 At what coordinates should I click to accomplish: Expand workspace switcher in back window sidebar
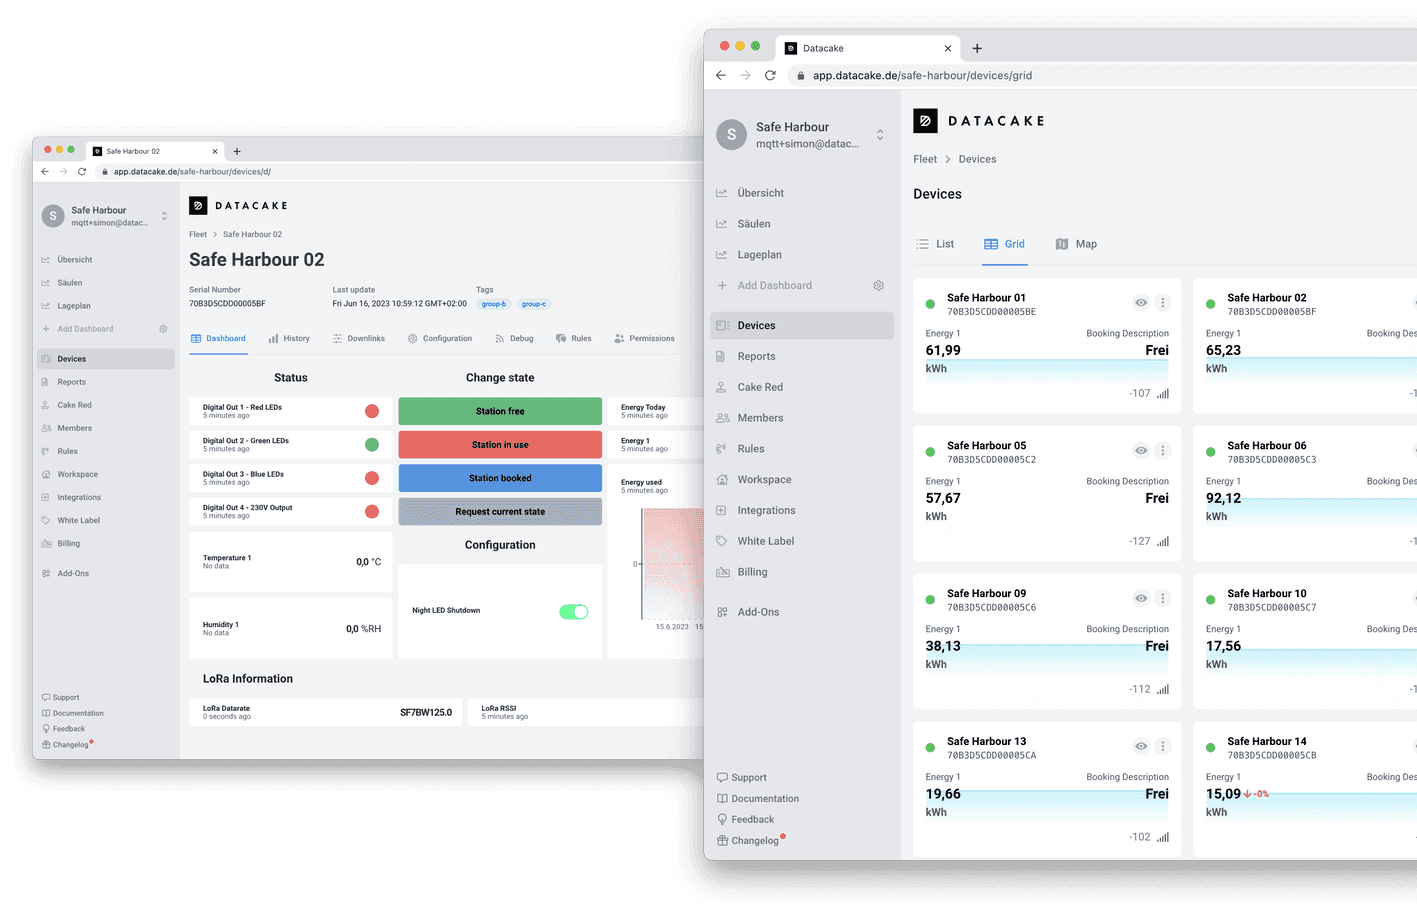tap(164, 216)
